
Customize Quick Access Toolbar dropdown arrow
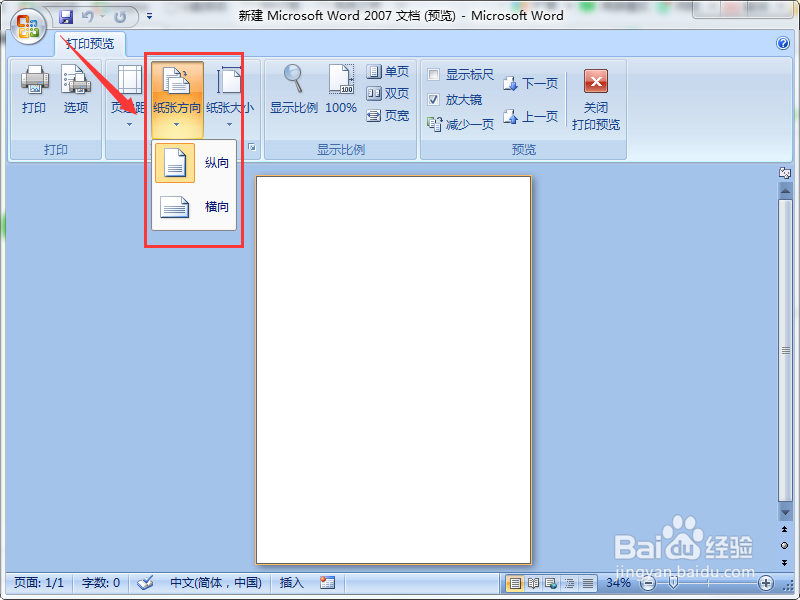pyautogui.click(x=149, y=17)
